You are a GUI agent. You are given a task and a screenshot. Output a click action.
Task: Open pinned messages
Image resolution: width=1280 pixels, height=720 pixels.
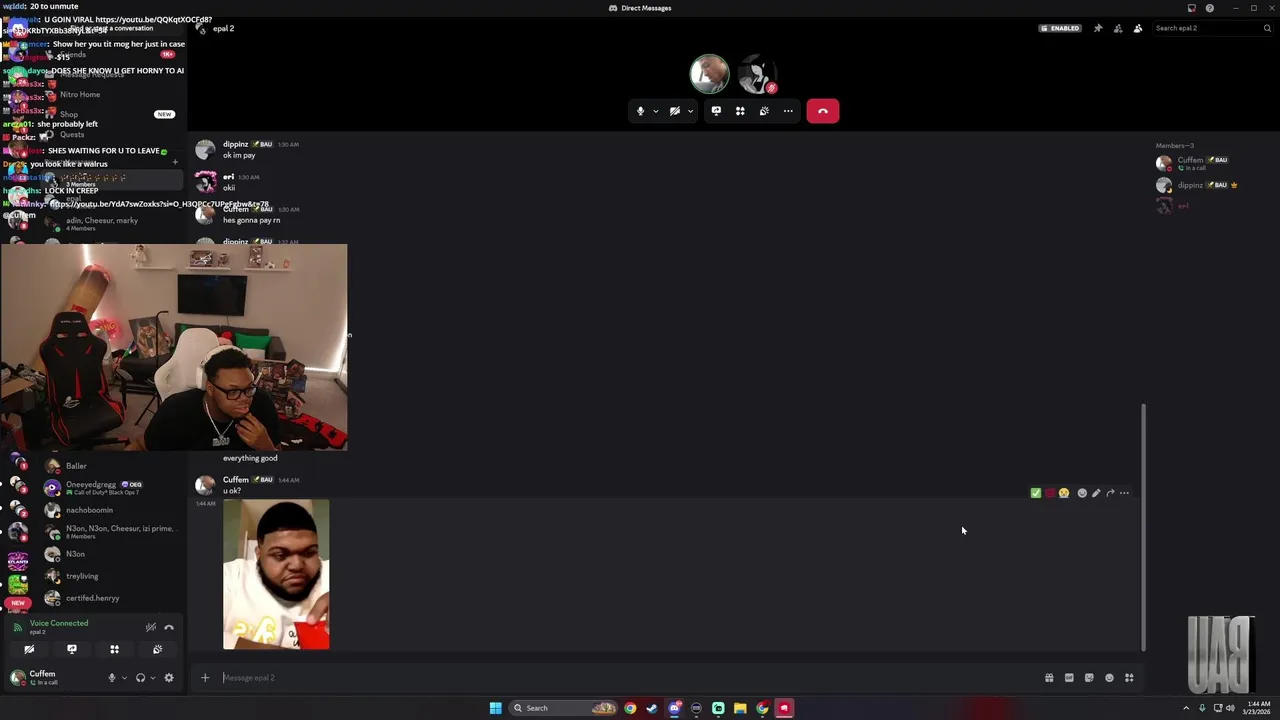coord(1098,28)
